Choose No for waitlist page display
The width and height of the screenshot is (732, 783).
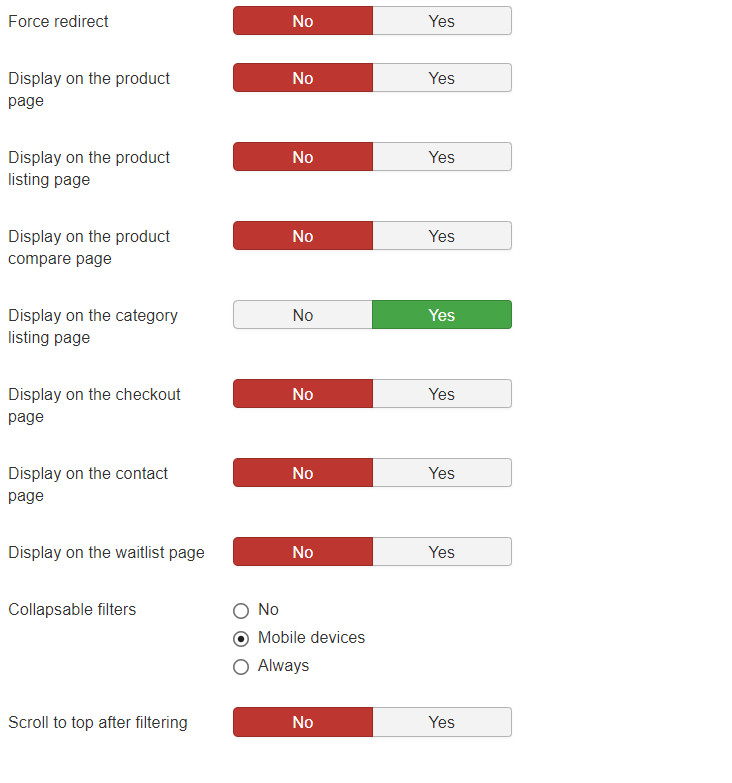click(x=303, y=552)
